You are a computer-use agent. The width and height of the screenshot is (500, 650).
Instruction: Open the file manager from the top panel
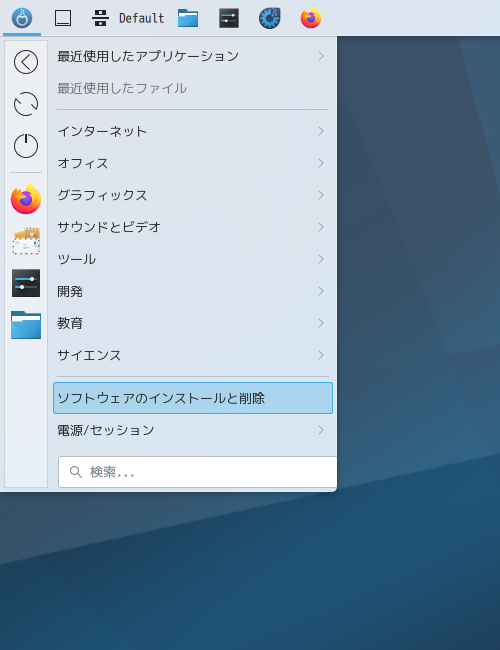pyautogui.click(x=188, y=18)
